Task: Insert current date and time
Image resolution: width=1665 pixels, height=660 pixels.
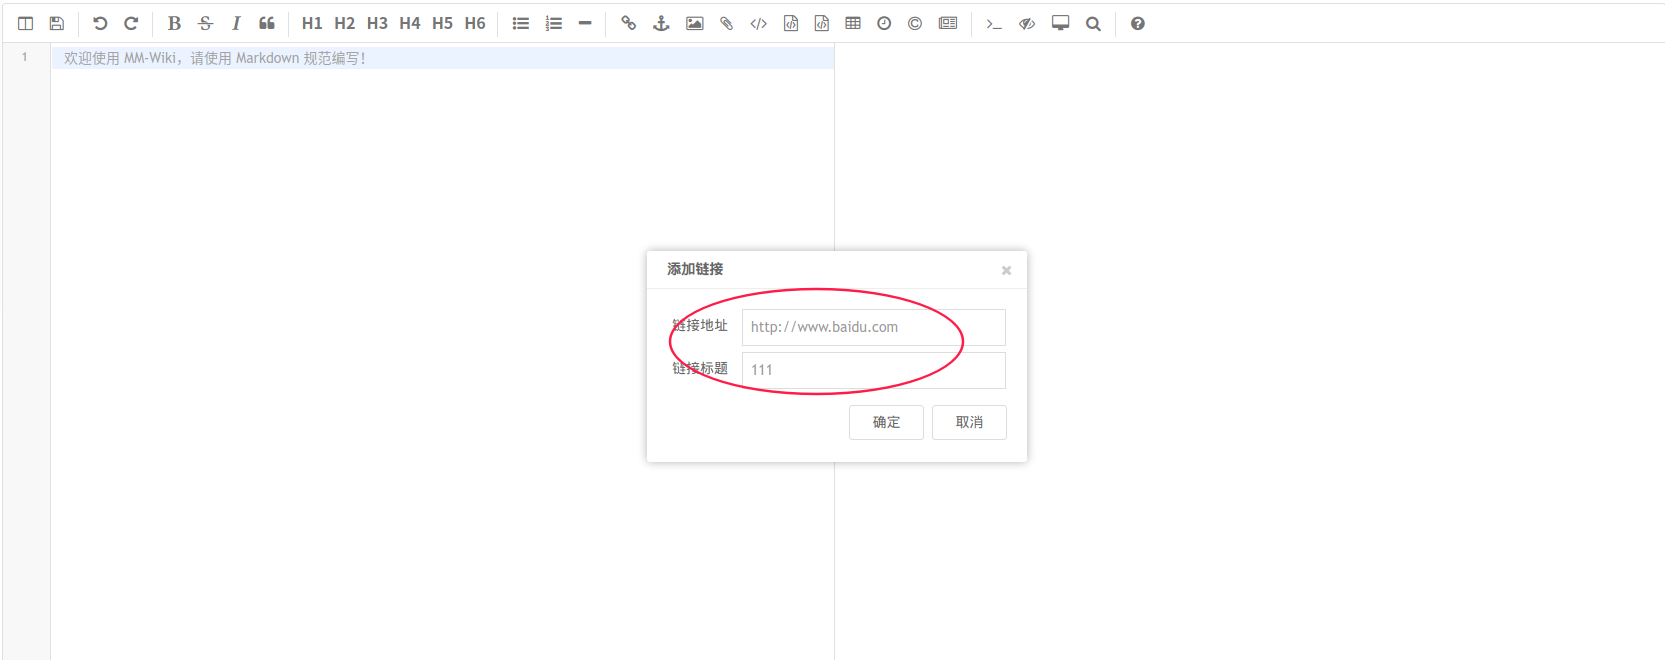Action: tap(884, 23)
